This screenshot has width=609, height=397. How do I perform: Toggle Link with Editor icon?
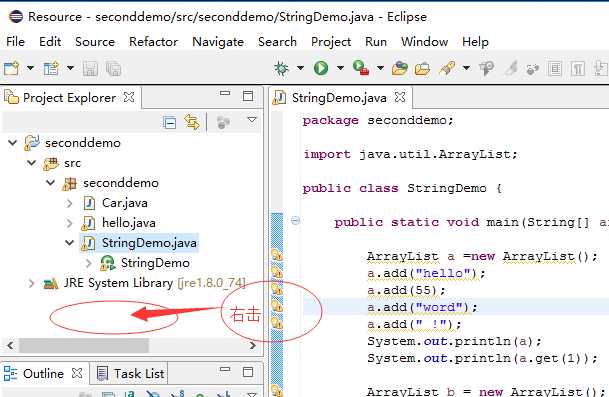pyautogui.click(x=192, y=122)
